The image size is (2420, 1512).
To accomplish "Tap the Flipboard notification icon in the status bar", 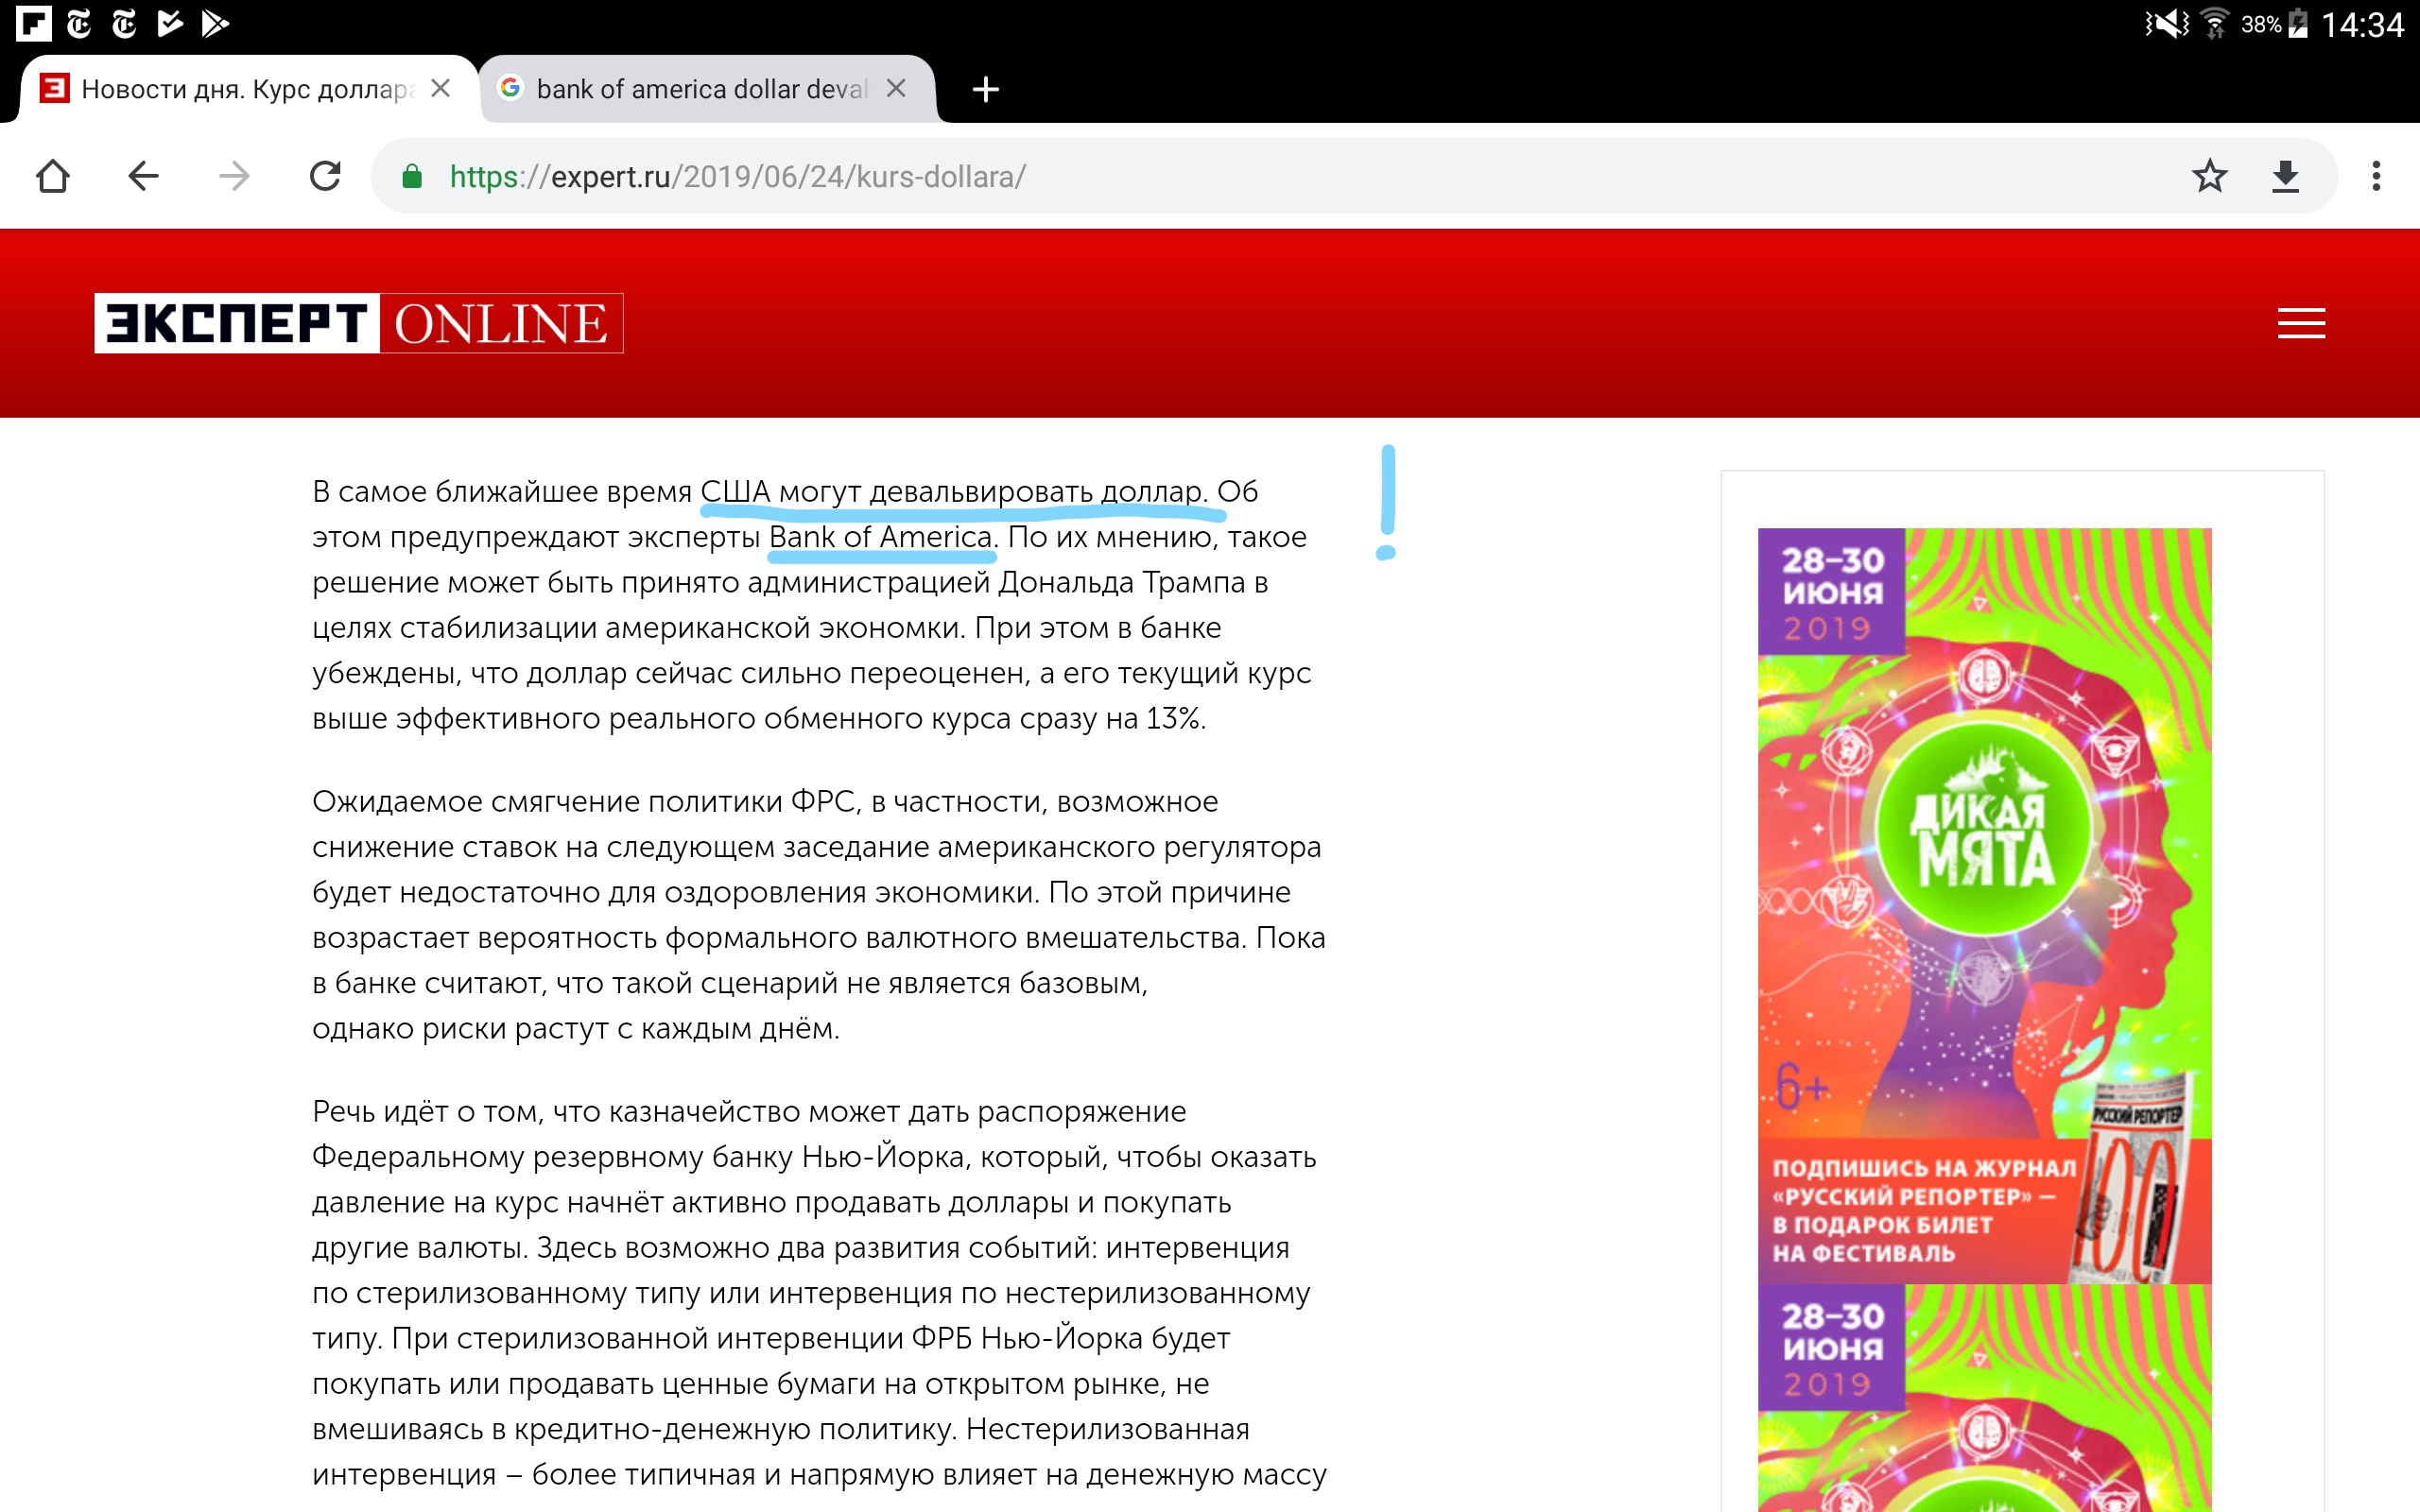I will click(33, 23).
